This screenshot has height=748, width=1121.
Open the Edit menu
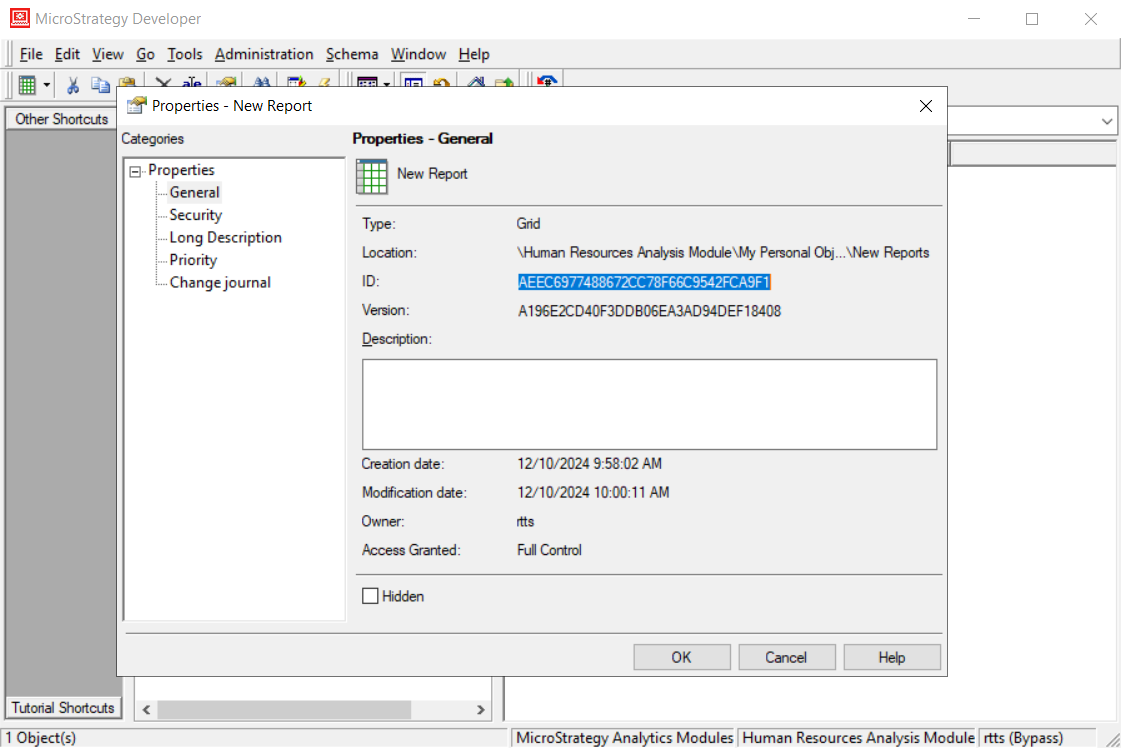(x=67, y=54)
